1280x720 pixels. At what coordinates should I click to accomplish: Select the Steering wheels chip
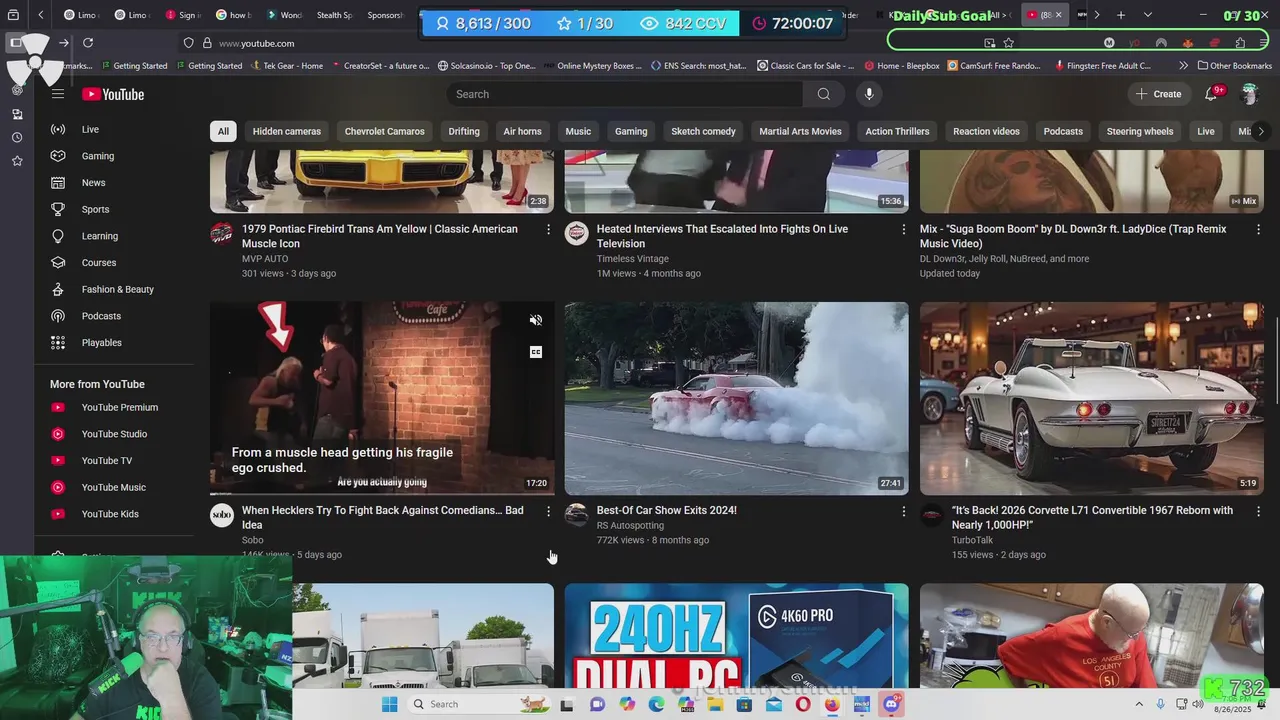pyautogui.click(x=1140, y=131)
